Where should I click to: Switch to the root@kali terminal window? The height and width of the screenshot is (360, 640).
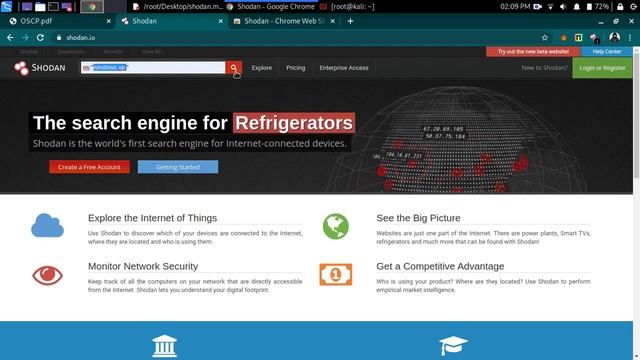point(347,7)
